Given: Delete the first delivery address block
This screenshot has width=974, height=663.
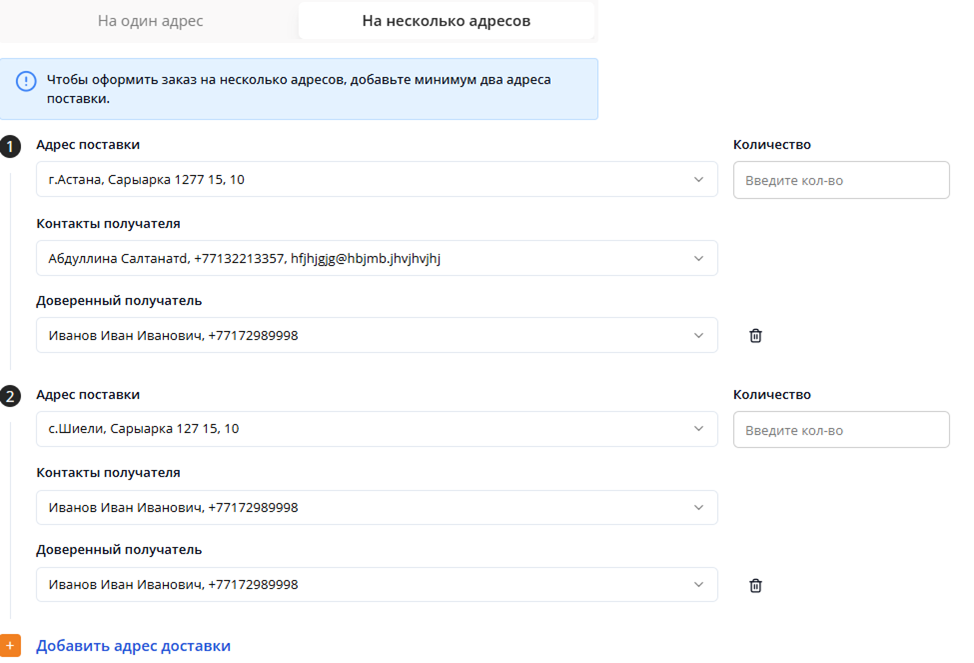Looking at the screenshot, I should tap(756, 336).
